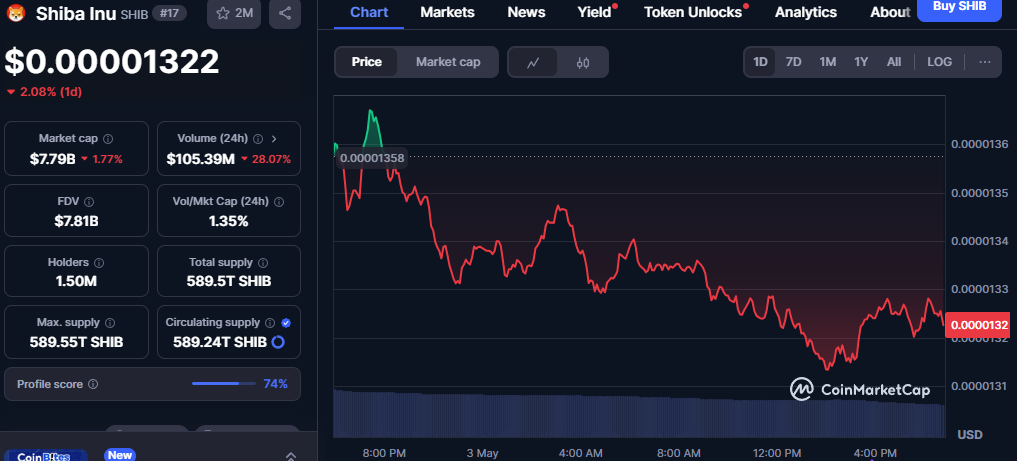Open the News tab

click(x=526, y=12)
